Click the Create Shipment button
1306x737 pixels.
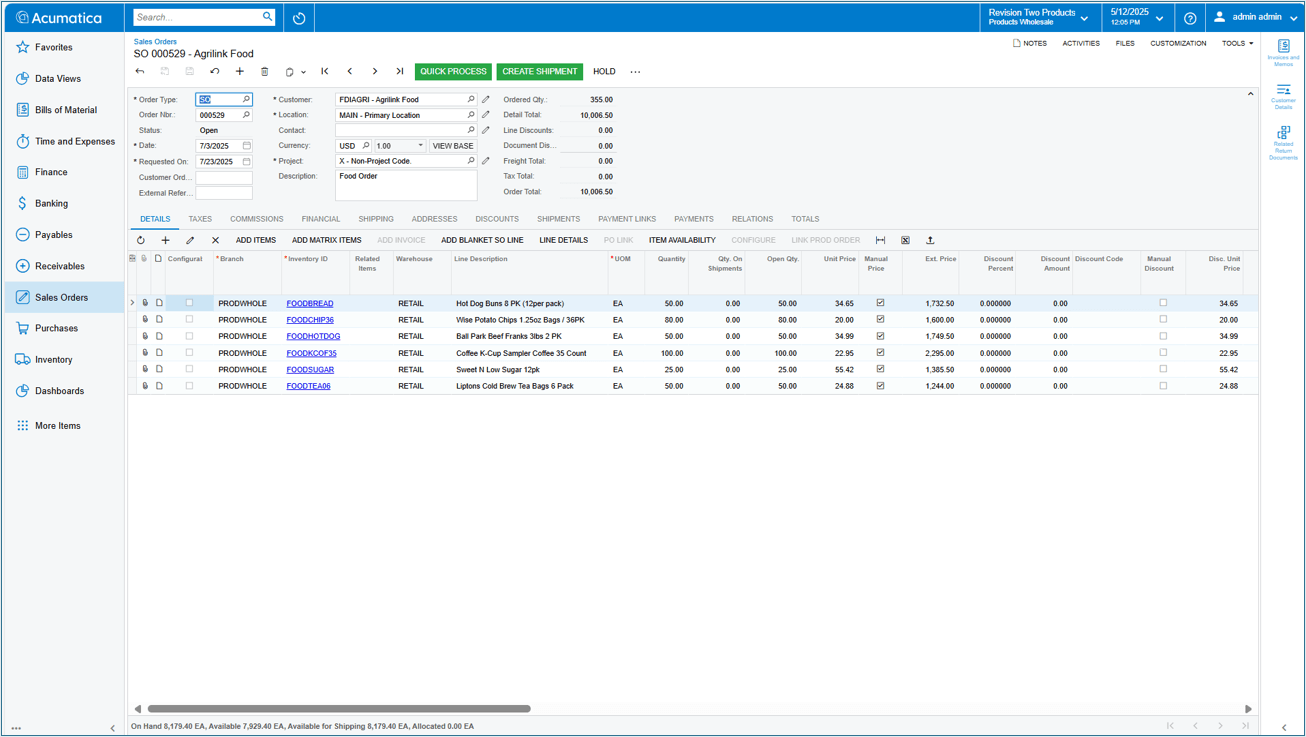click(x=540, y=72)
